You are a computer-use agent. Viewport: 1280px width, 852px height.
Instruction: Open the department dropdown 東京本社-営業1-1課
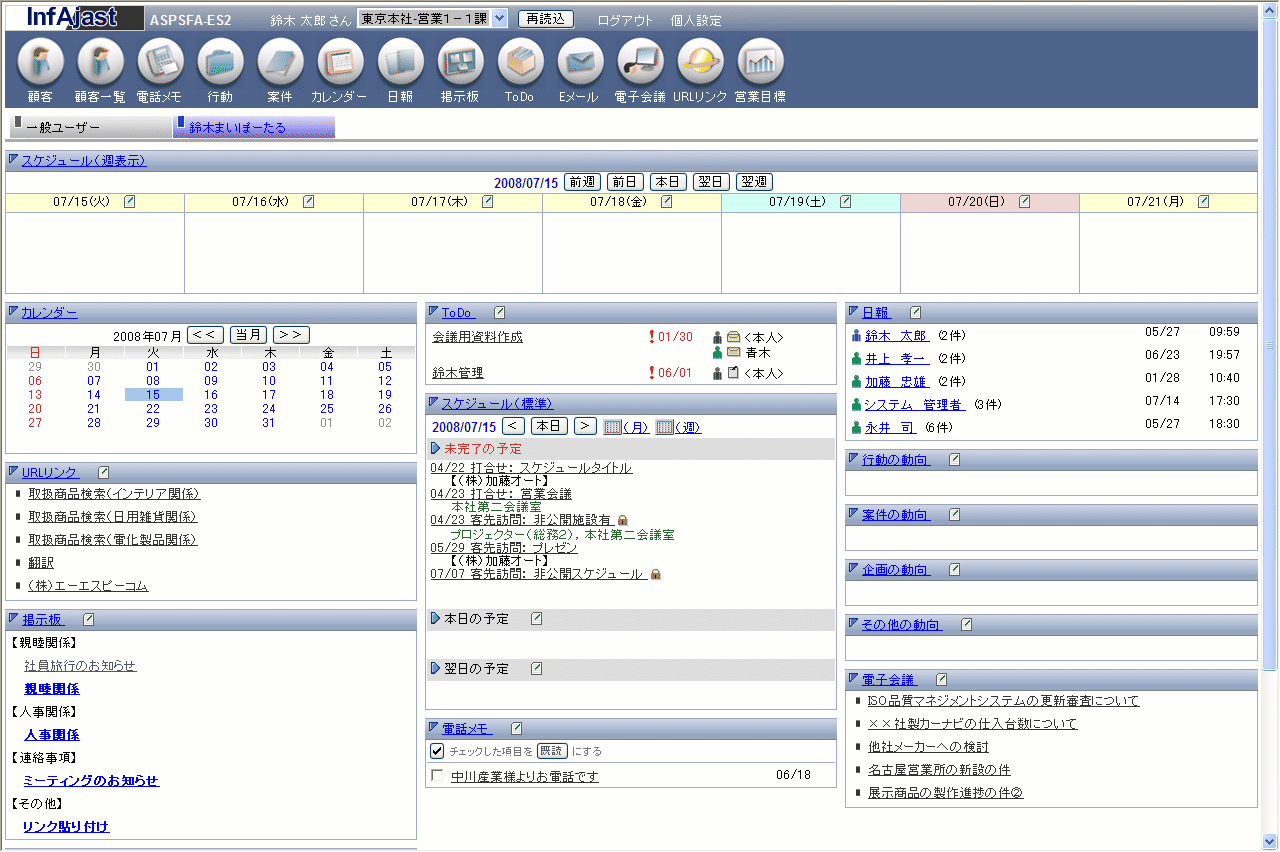pyautogui.click(x=432, y=19)
